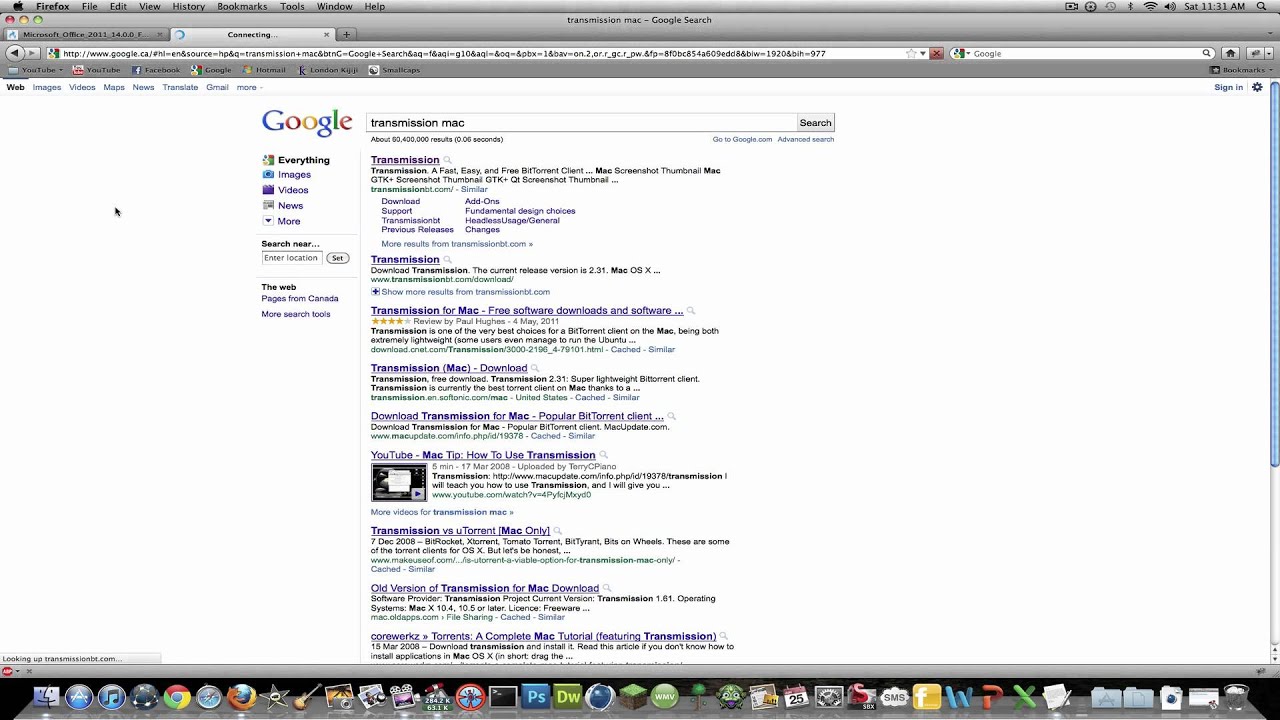The width and height of the screenshot is (1280, 720).
Task: Click Images in the left sidebar
Action: 294,175
